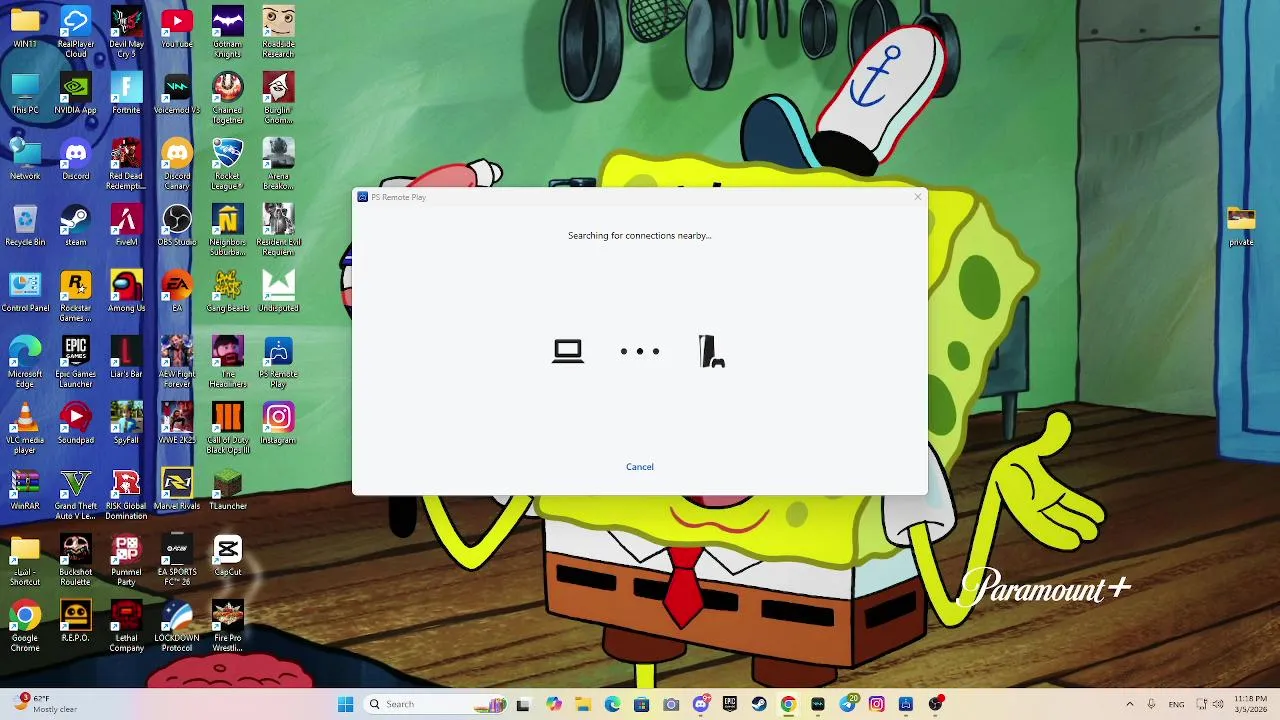
Task: Open Microsoft Edge desktop shortcut
Action: (x=25, y=362)
